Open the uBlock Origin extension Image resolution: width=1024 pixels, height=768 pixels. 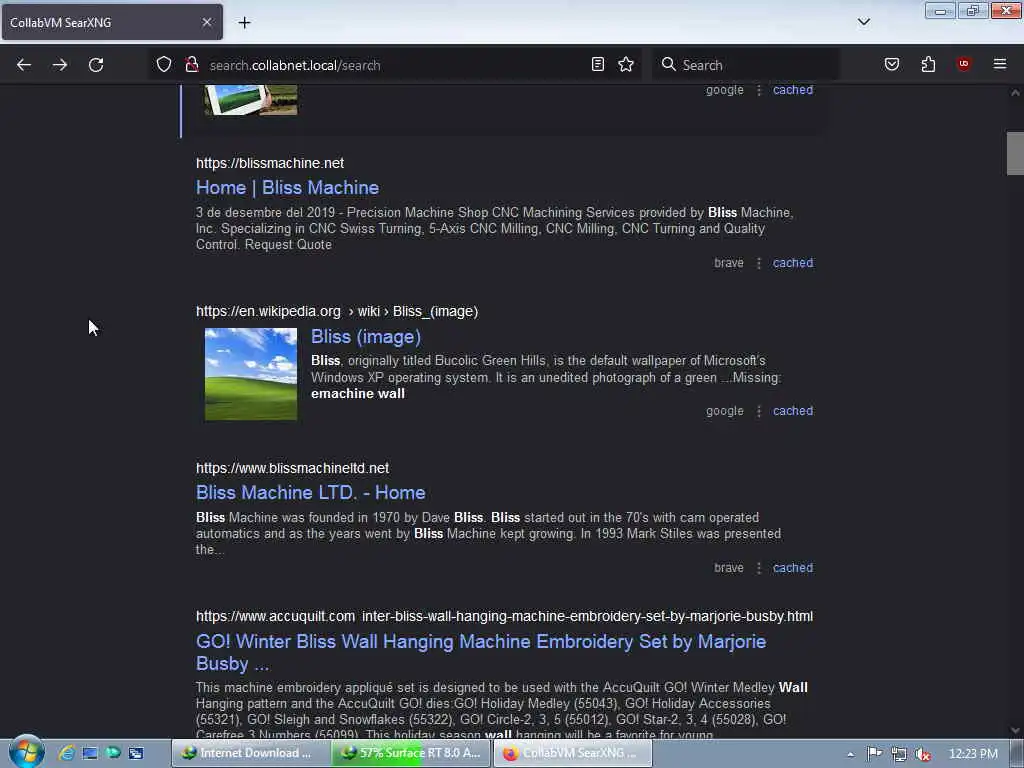coord(963,64)
